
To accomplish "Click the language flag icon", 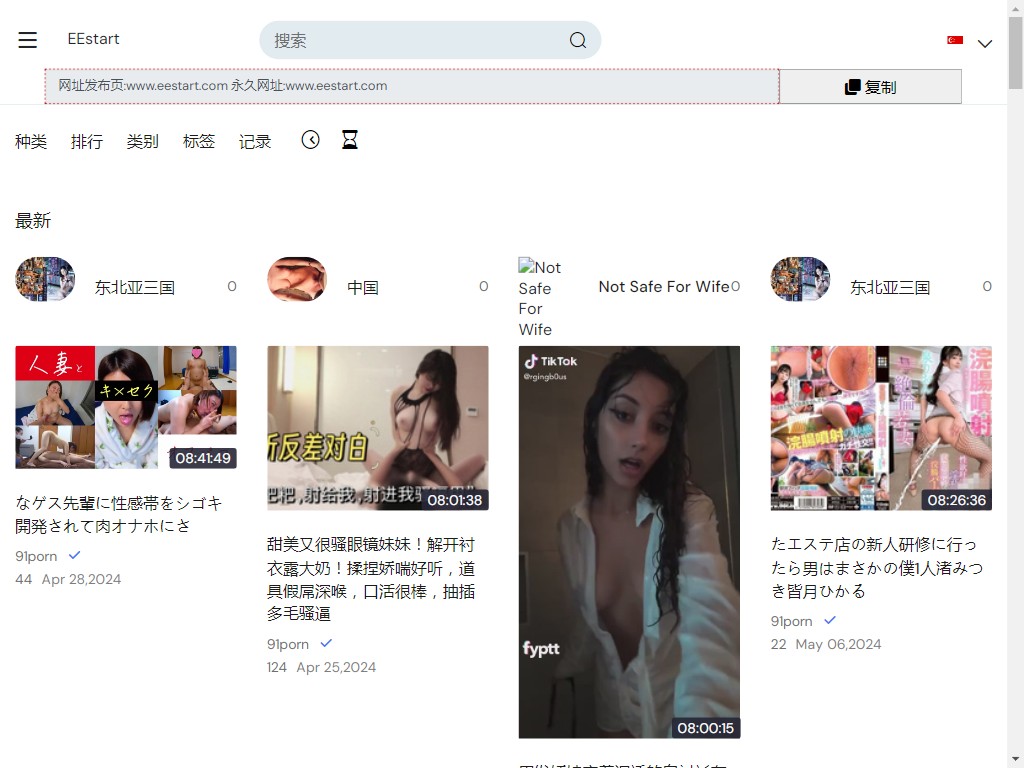I will pyautogui.click(x=955, y=40).
